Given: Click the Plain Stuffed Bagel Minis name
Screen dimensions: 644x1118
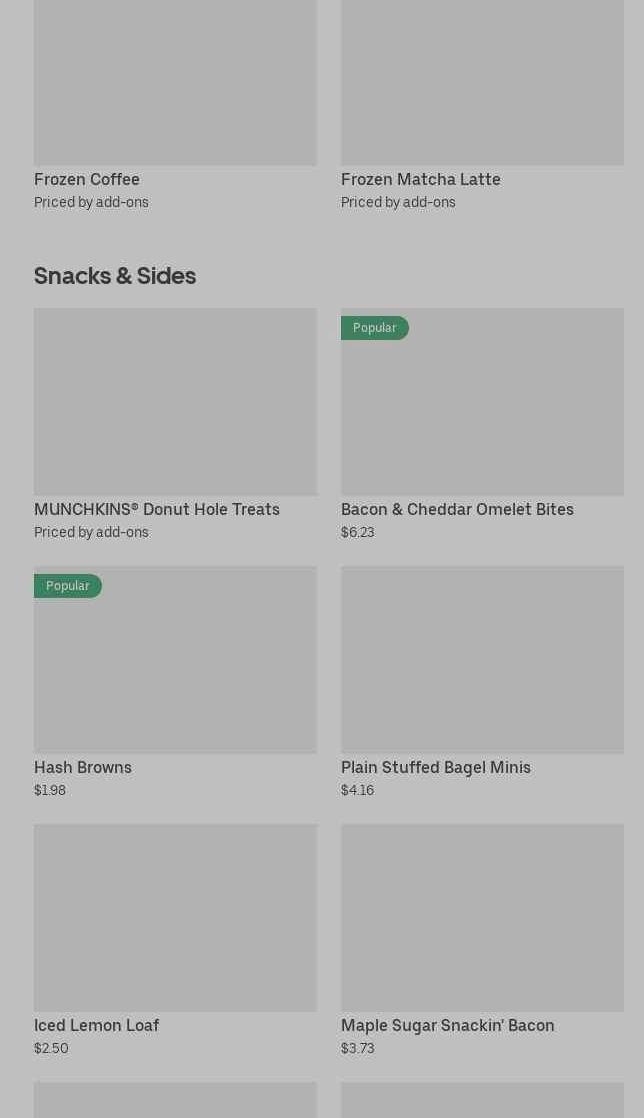Looking at the screenshot, I should pyautogui.click(x=435, y=768).
